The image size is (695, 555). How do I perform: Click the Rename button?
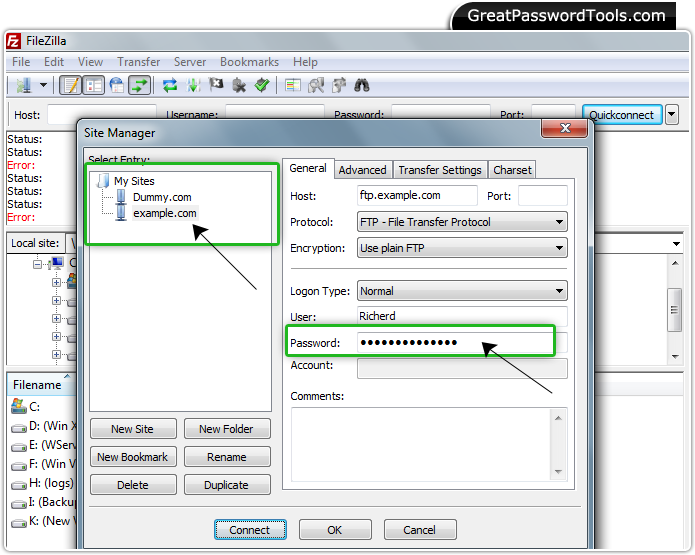coord(226,457)
